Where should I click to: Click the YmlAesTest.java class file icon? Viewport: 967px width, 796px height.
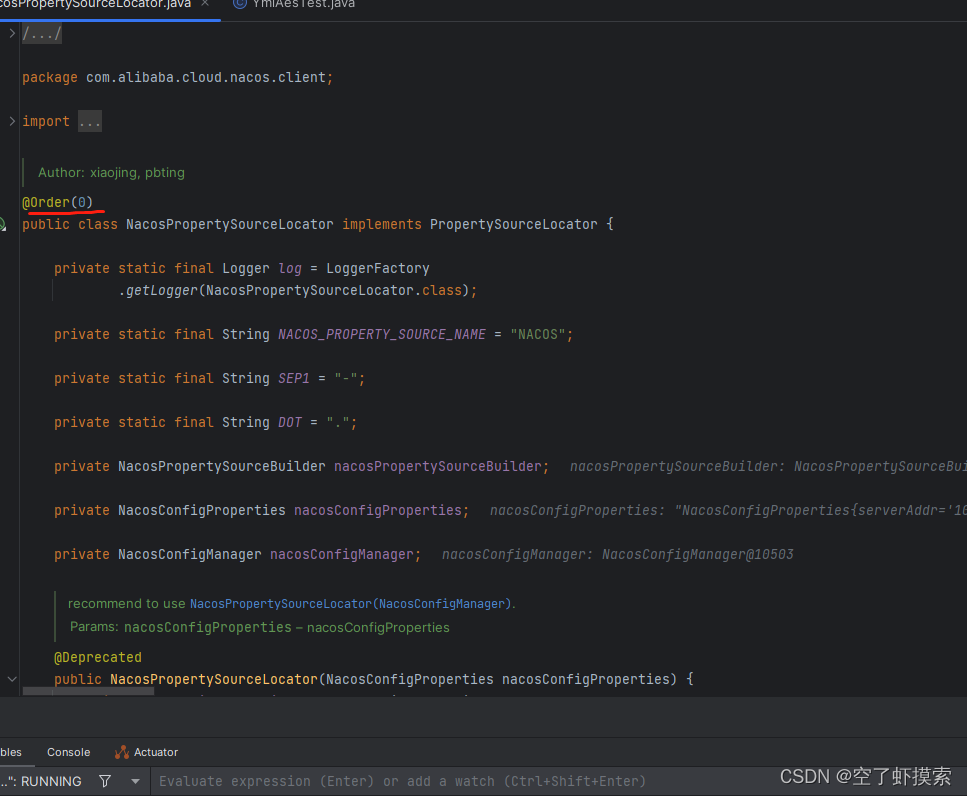point(240,4)
